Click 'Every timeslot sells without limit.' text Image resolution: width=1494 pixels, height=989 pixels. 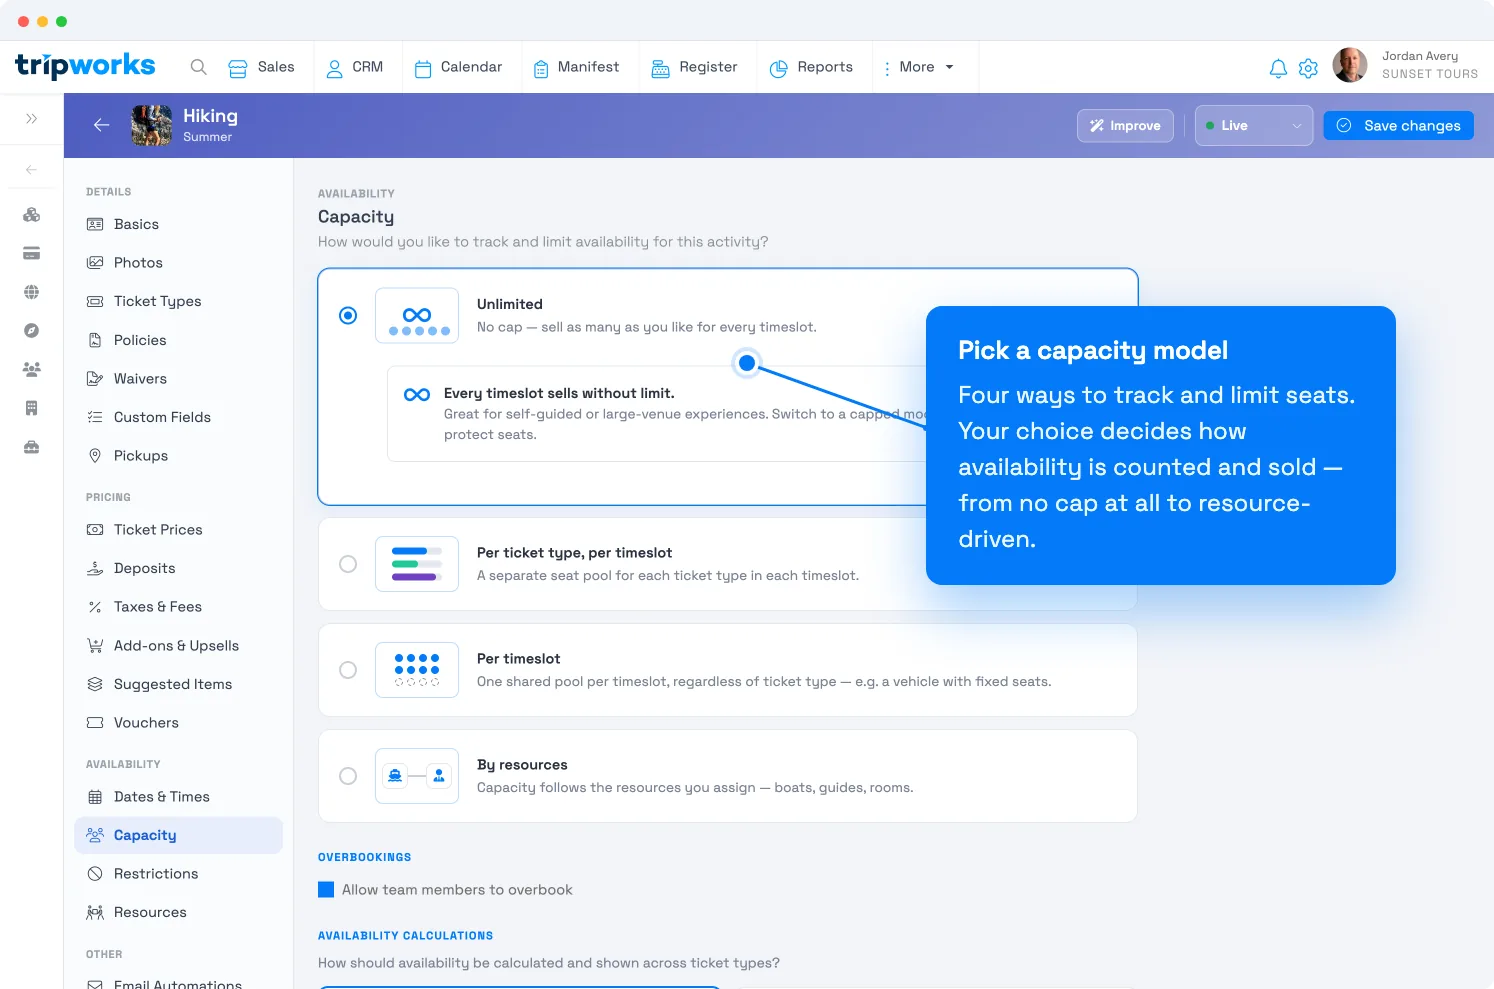(x=559, y=393)
